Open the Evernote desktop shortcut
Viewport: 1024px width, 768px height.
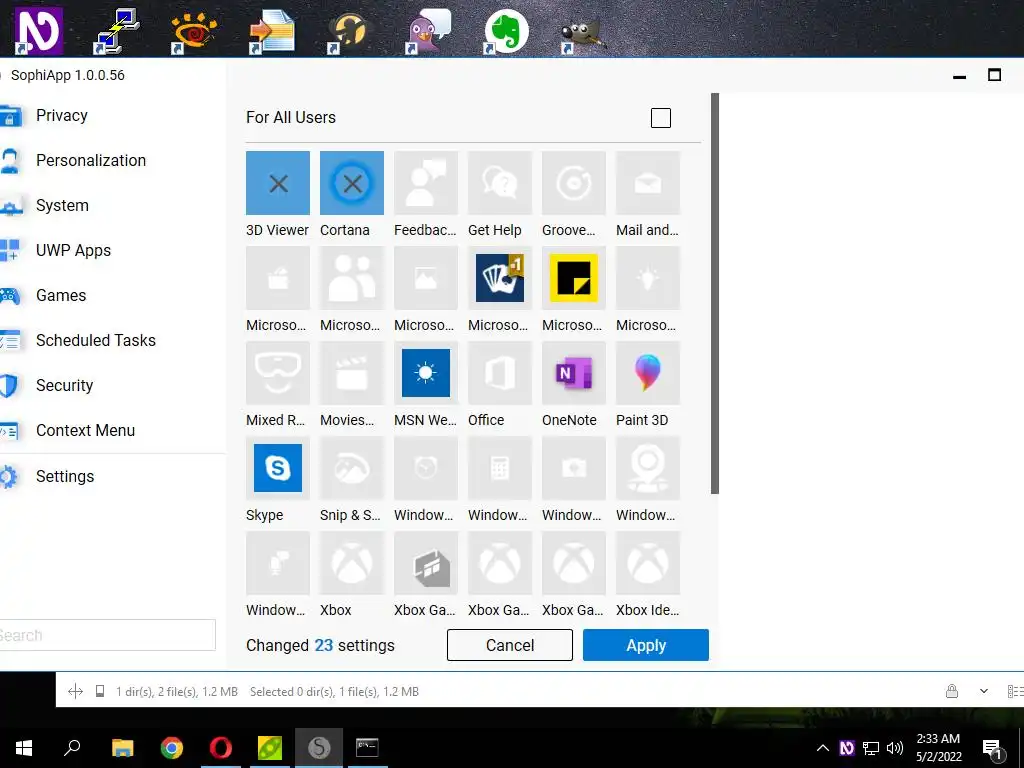click(506, 31)
